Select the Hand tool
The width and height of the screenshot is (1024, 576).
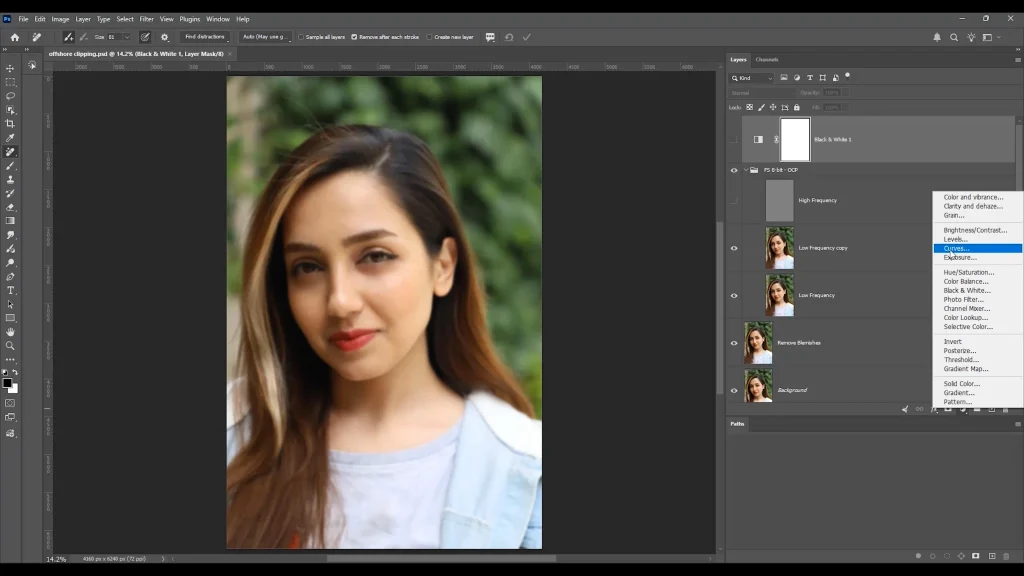[x=10, y=332]
